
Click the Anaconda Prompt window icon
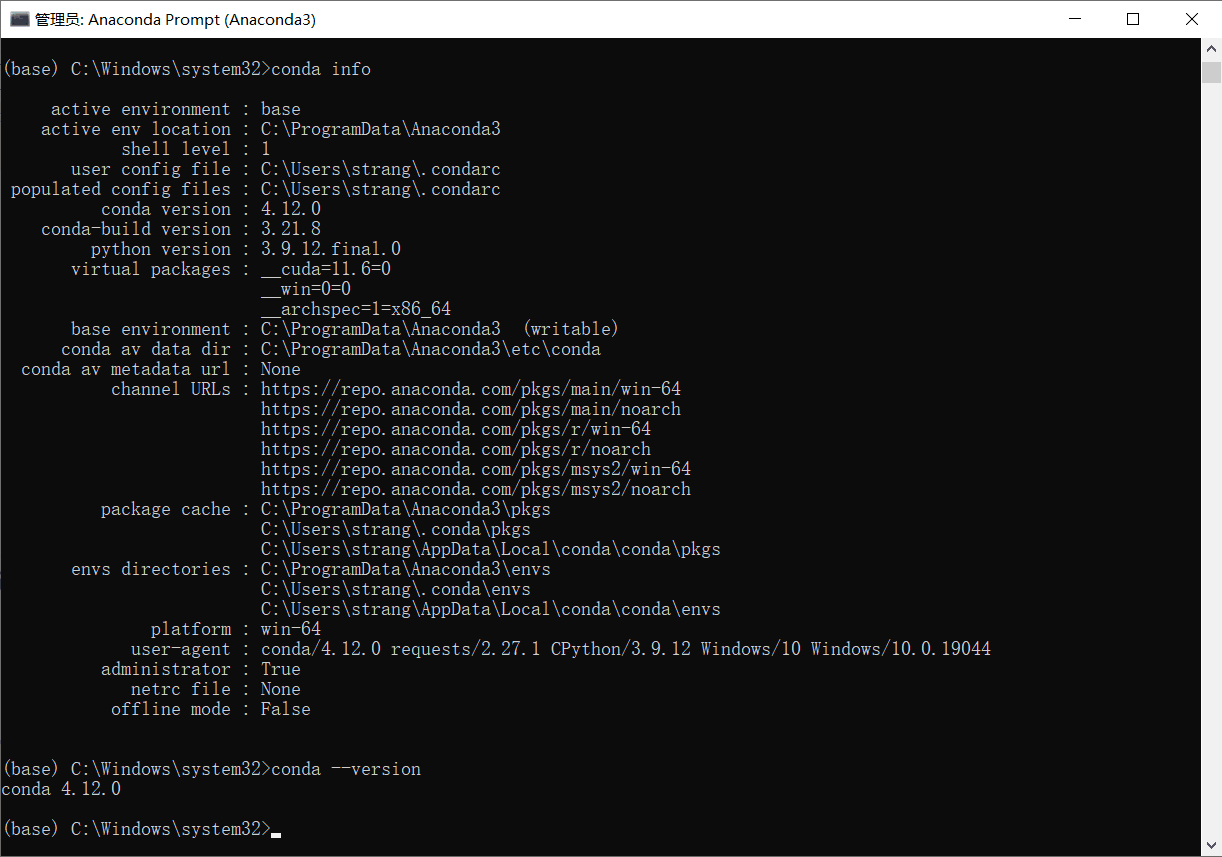pos(19,19)
